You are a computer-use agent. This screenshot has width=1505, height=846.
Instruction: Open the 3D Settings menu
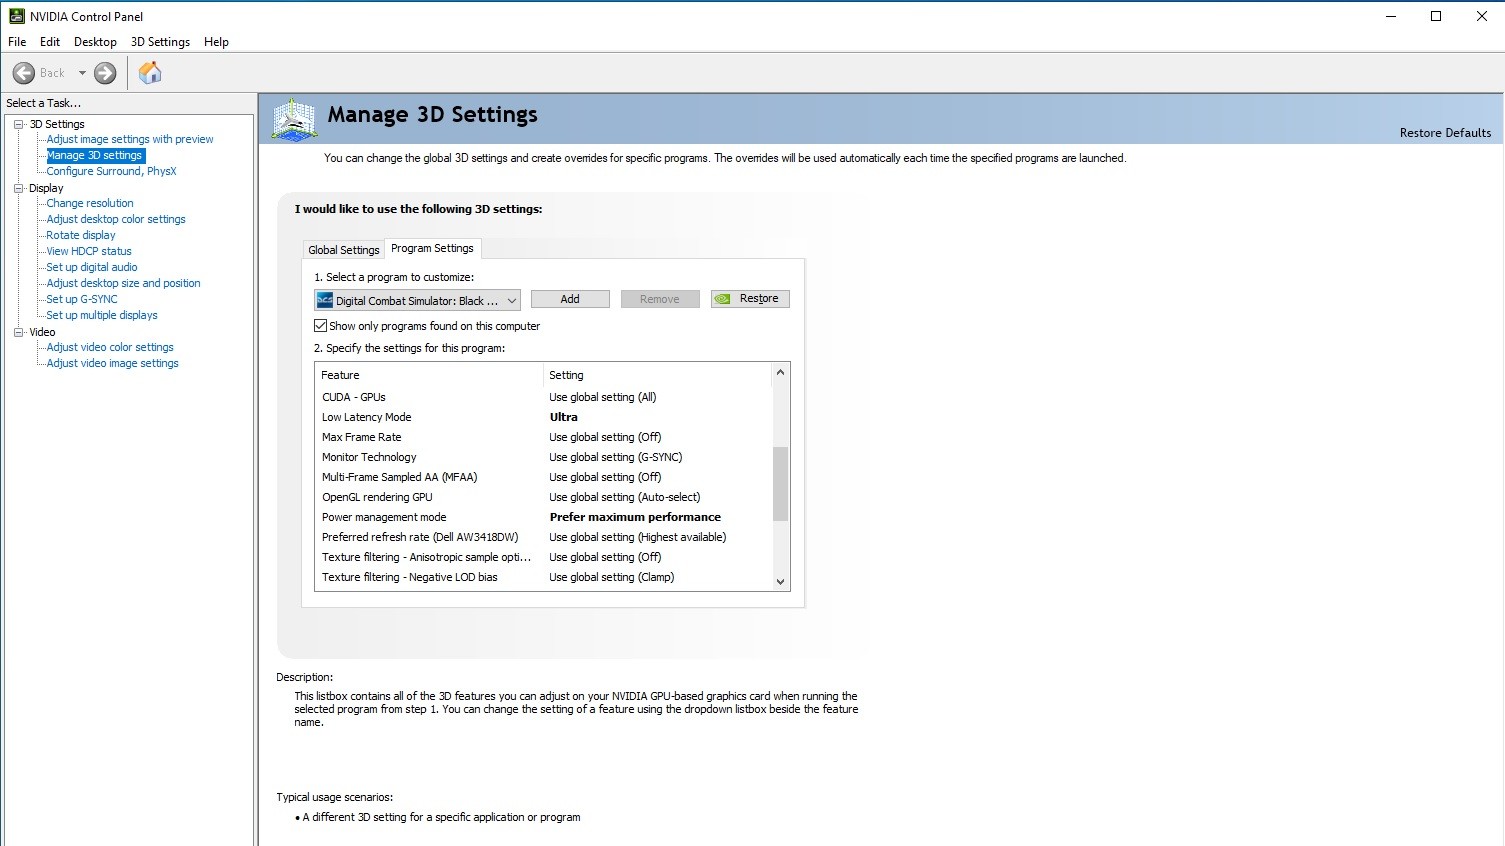point(160,42)
